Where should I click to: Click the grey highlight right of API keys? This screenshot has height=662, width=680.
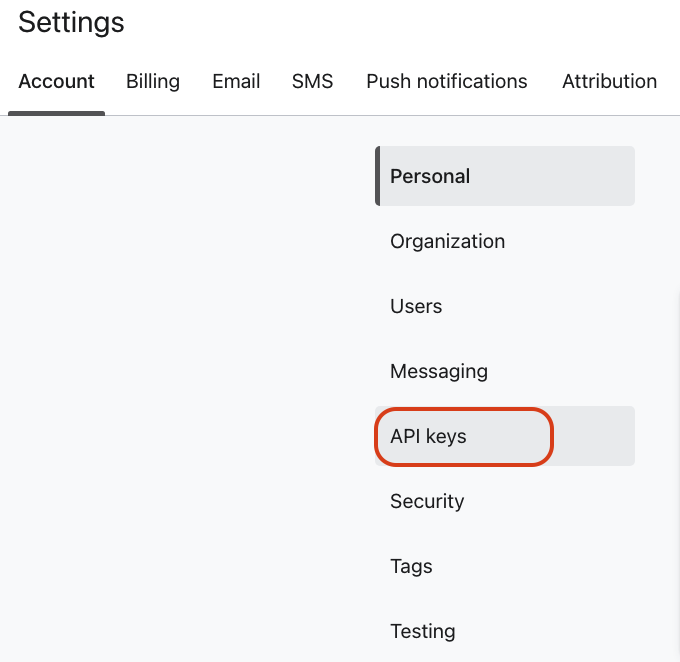pyautogui.click(x=594, y=436)
